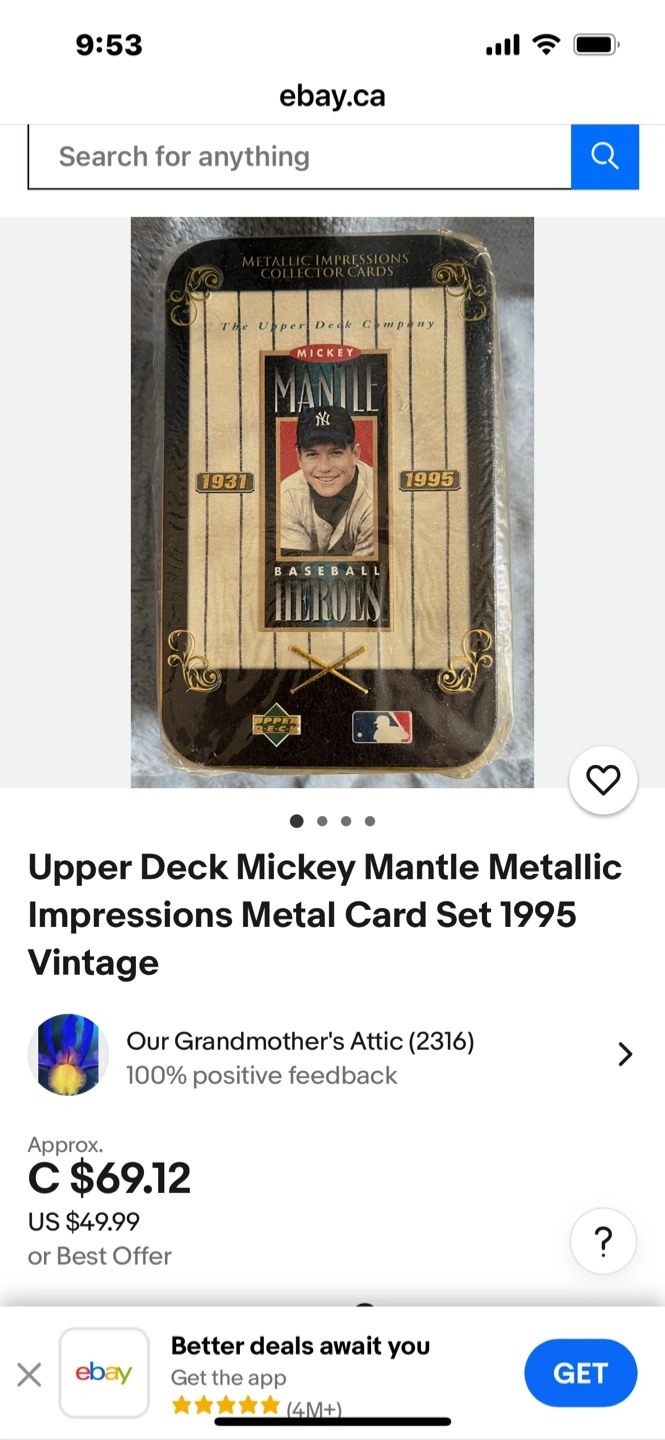Tap the GET app button
This screenshot has width=665, height=1440.
pyautogui.click(x=580, y=1373)
